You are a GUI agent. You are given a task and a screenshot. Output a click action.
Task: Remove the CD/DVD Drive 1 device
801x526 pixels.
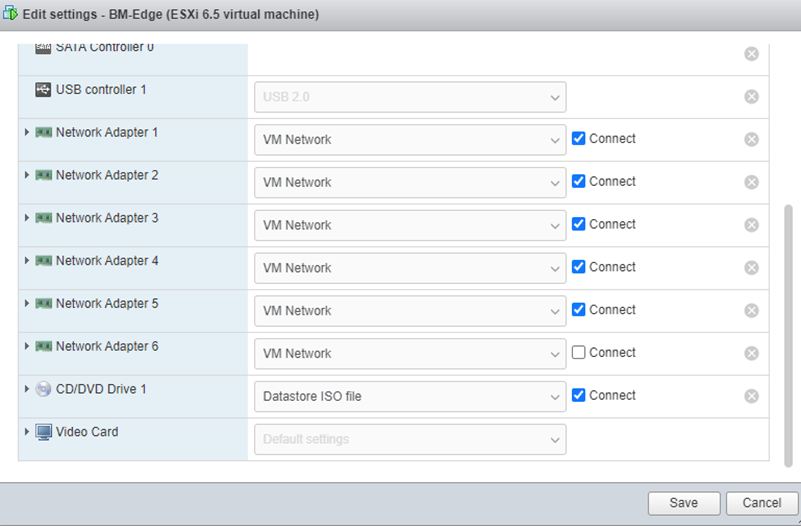point(752,396)
